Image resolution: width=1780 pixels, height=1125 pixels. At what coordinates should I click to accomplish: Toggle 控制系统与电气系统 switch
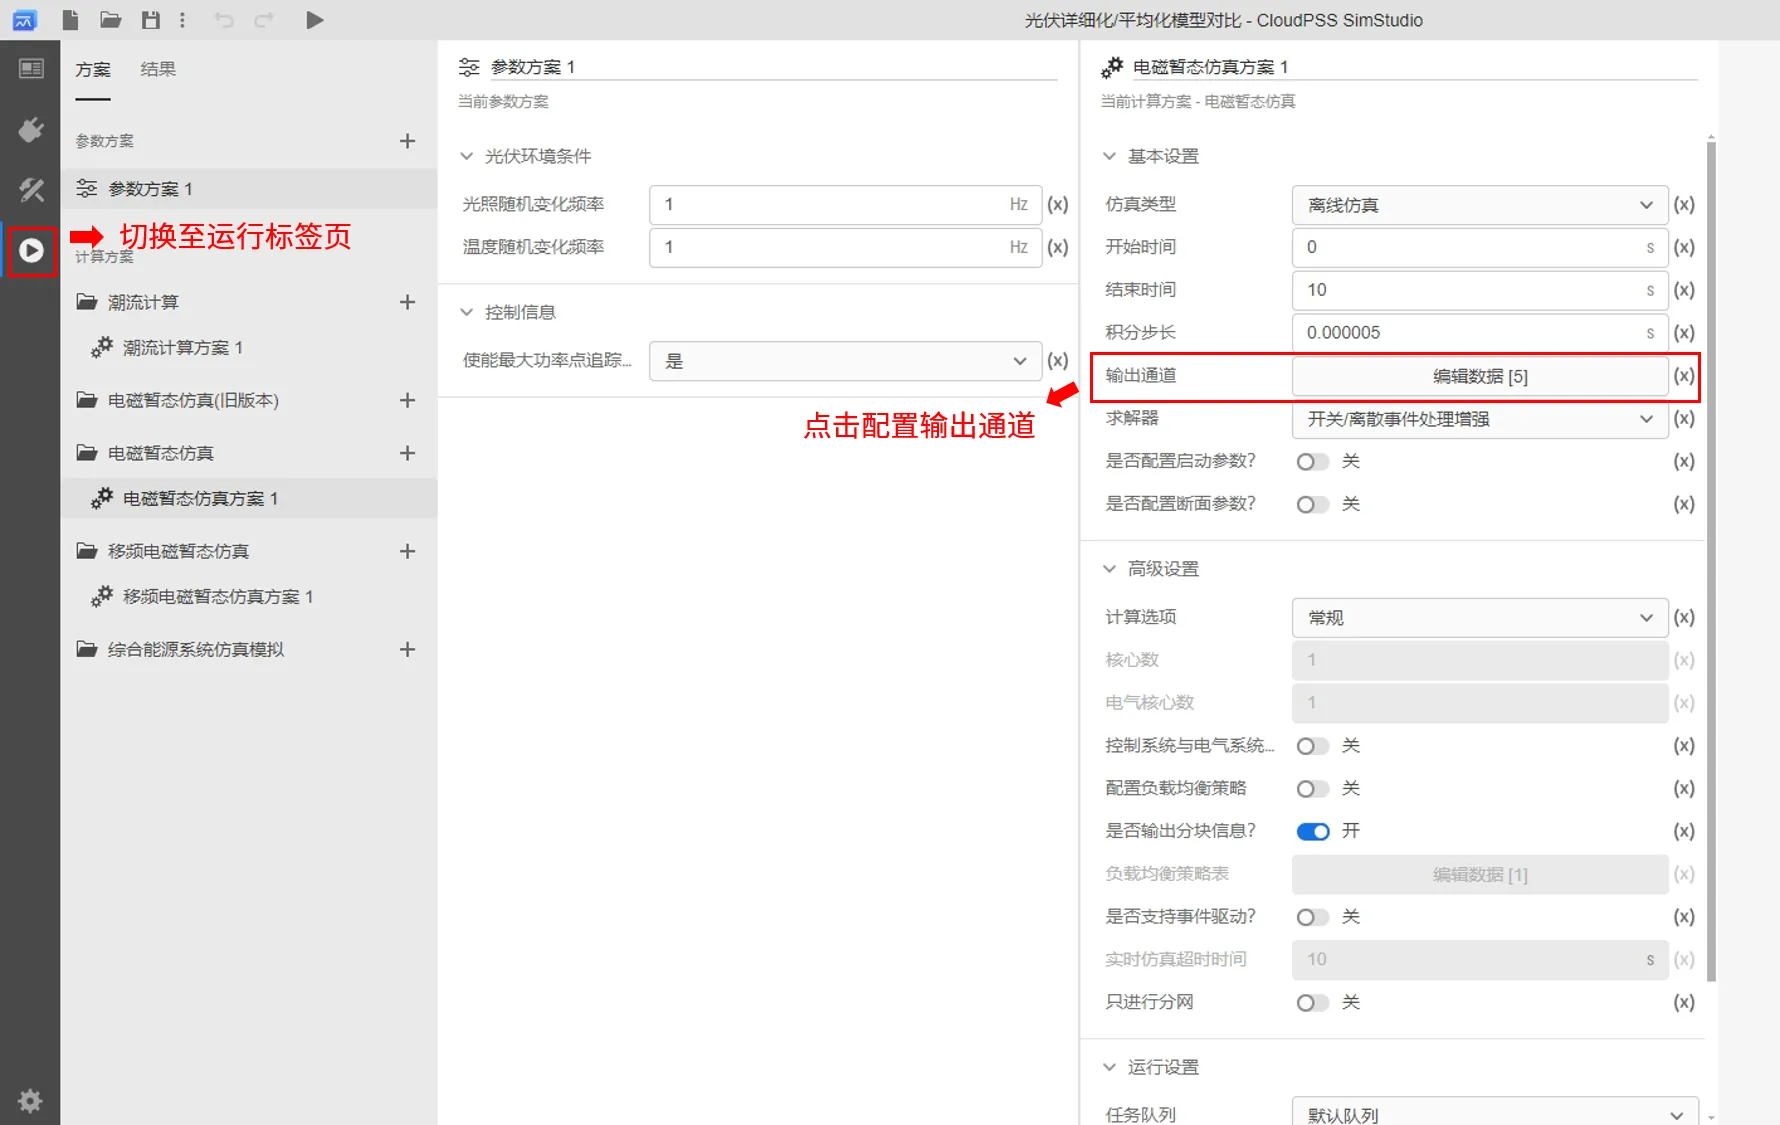coord(1312,746)
